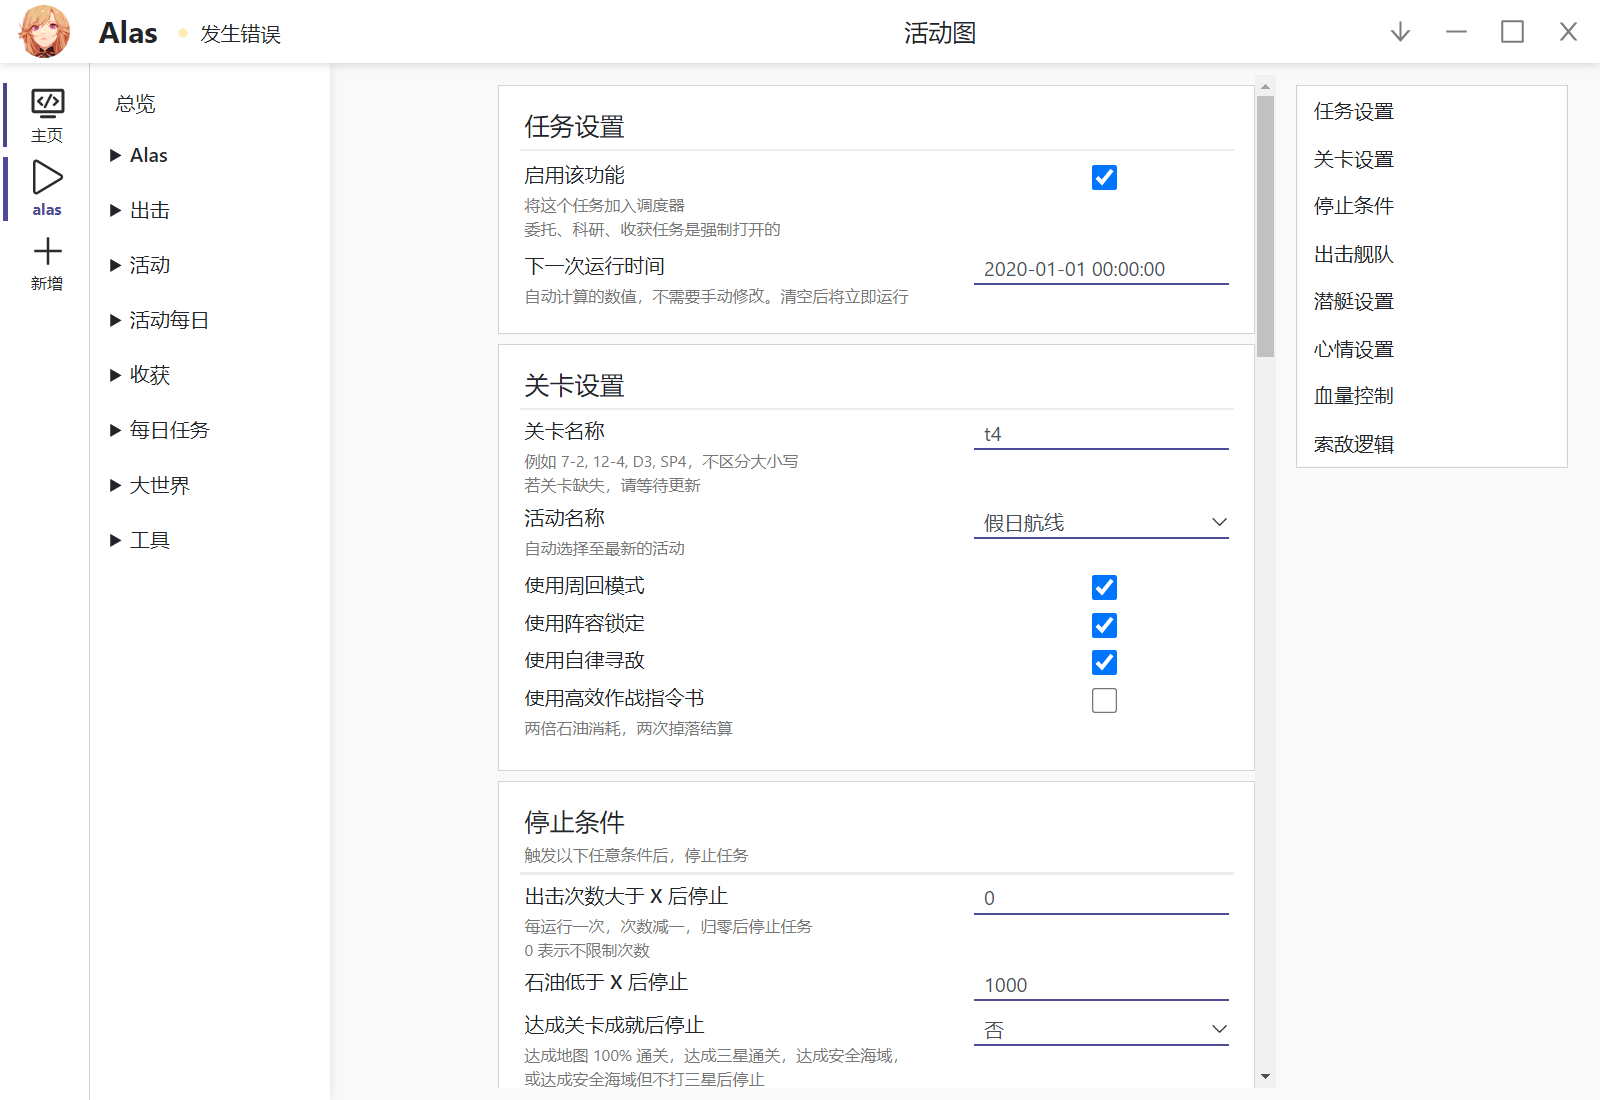This screenshot has height=1100, width=1600.
Task: Click the download update arrow icon
Action: coord(1399,31)
